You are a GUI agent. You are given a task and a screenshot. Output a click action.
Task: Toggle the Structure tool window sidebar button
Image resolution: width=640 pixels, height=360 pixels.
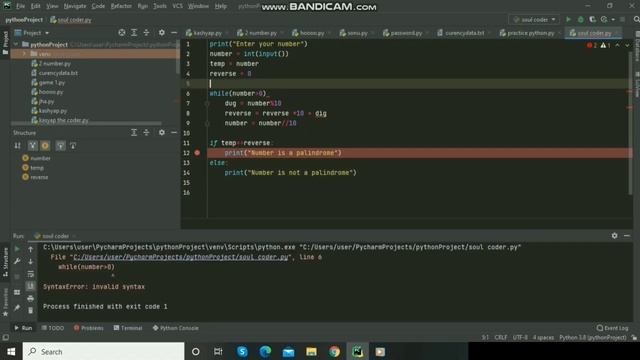[x=5, y=262]
